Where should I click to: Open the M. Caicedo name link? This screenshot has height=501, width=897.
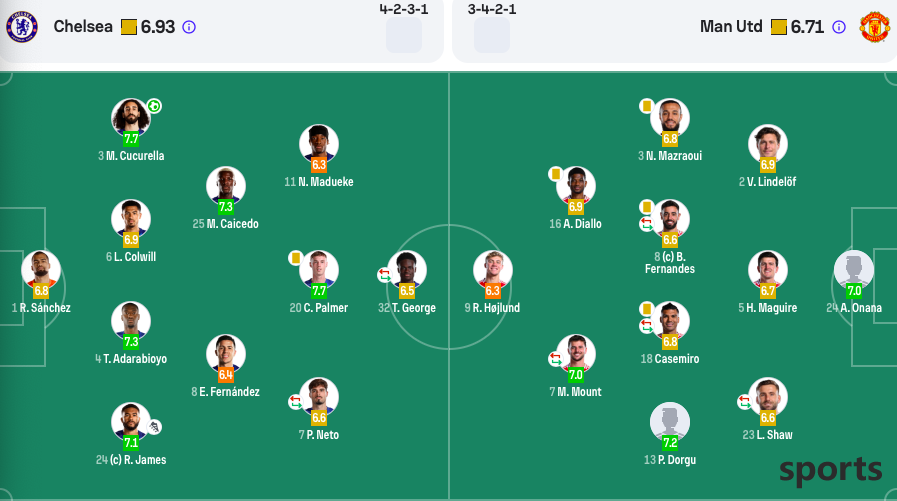(x=232, y=224)
